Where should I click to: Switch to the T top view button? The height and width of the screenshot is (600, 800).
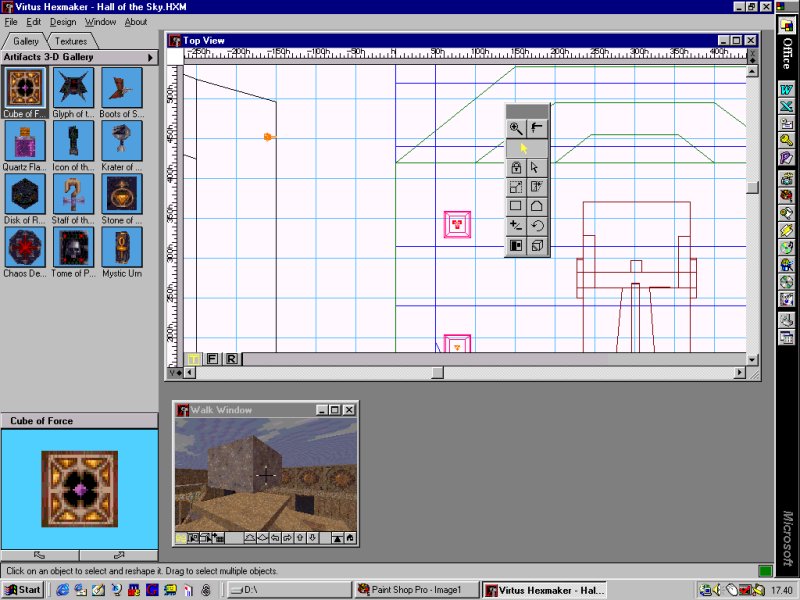tap(193, 359)
